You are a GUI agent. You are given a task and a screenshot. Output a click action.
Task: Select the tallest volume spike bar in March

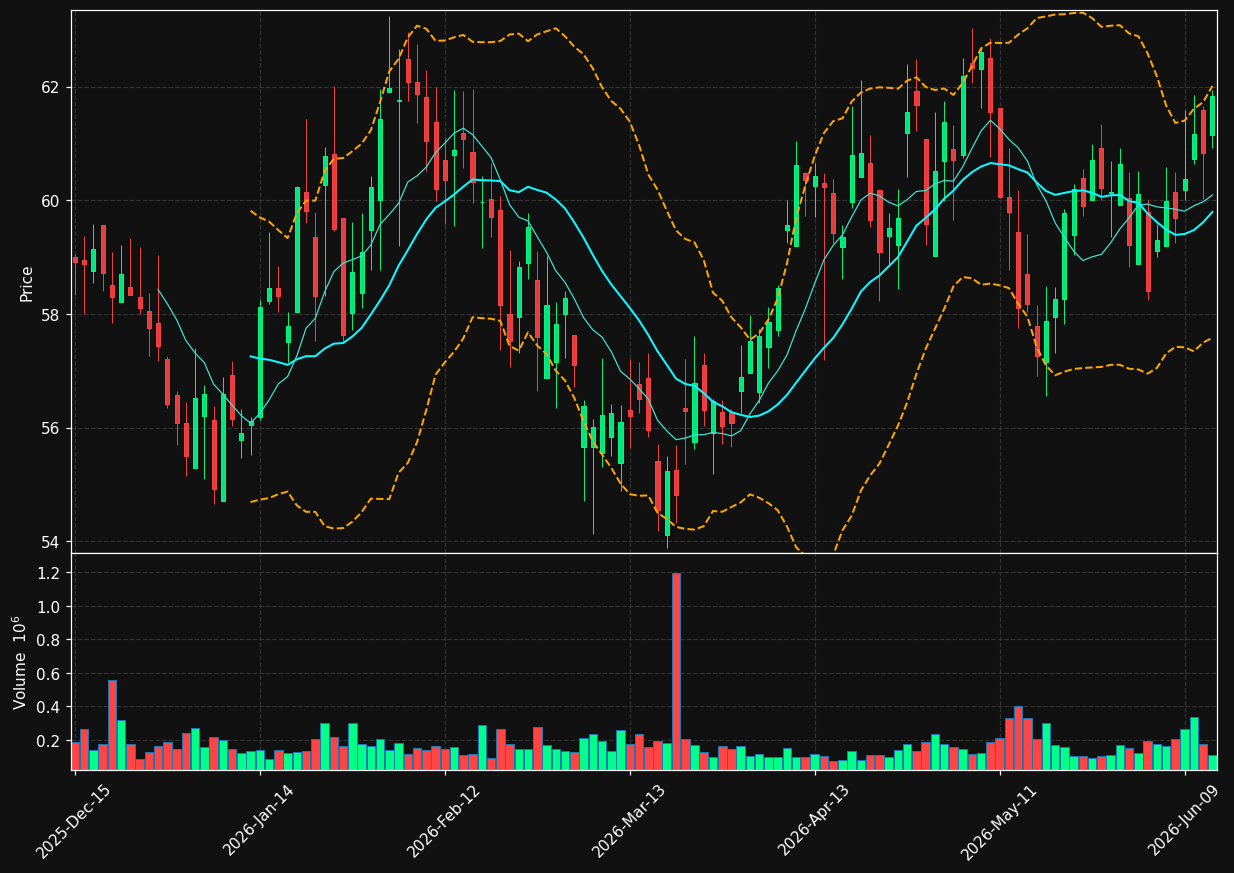[x=676, y=671]
